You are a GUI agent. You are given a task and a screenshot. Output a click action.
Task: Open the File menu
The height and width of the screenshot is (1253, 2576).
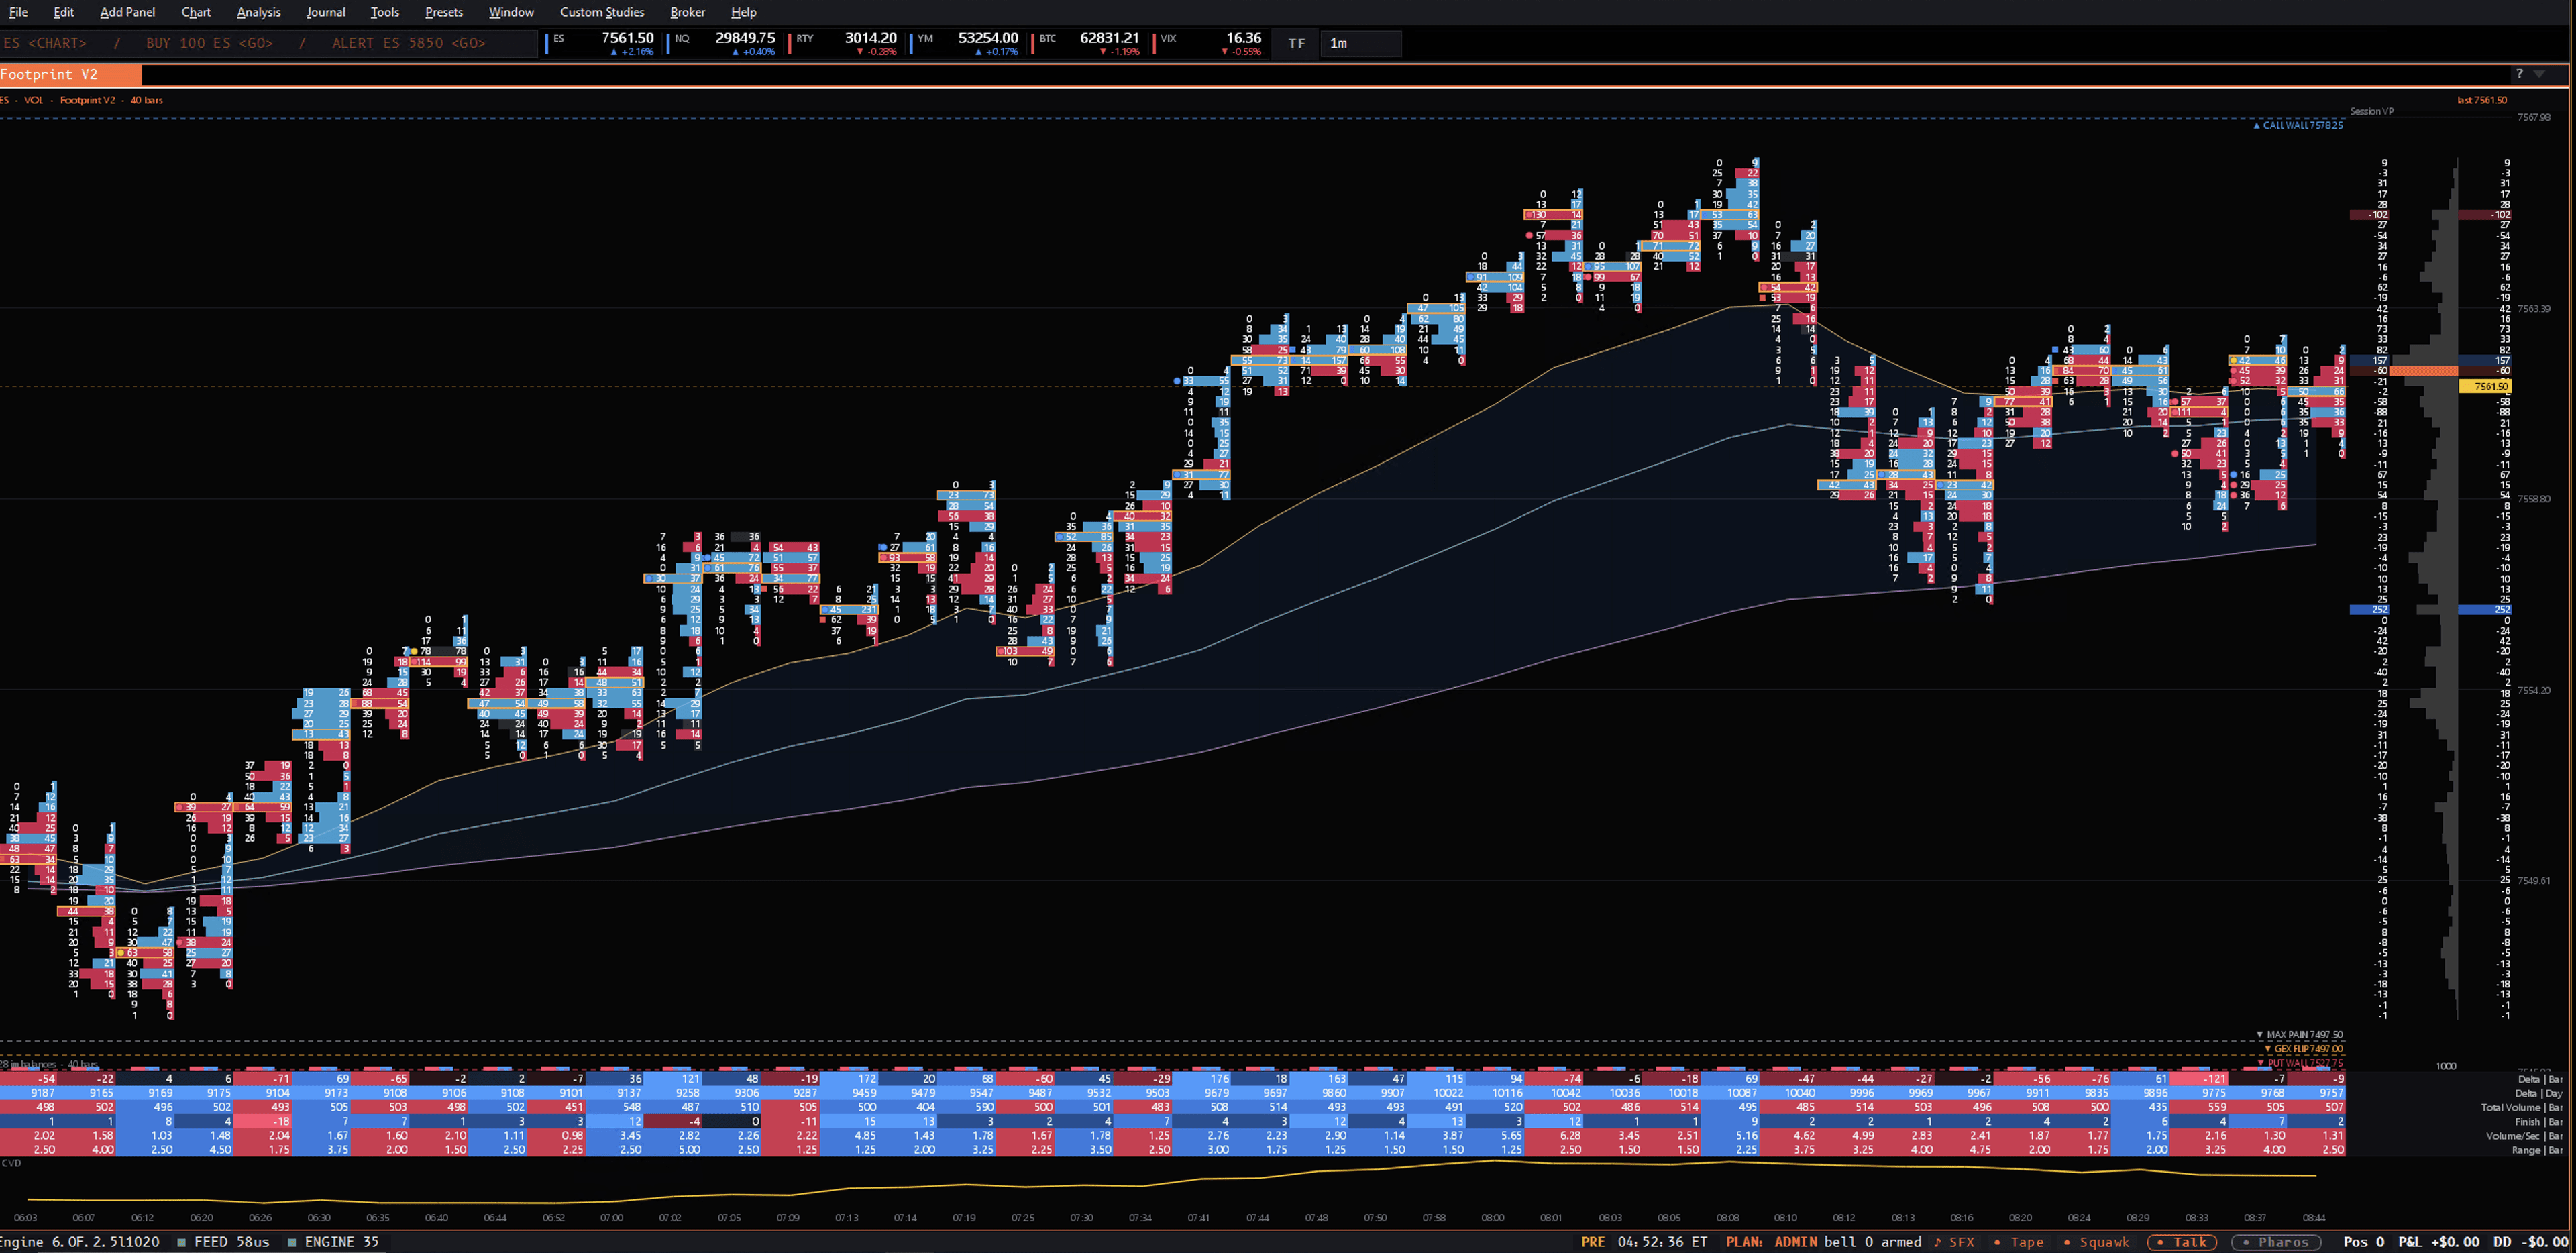coord(18,12)
